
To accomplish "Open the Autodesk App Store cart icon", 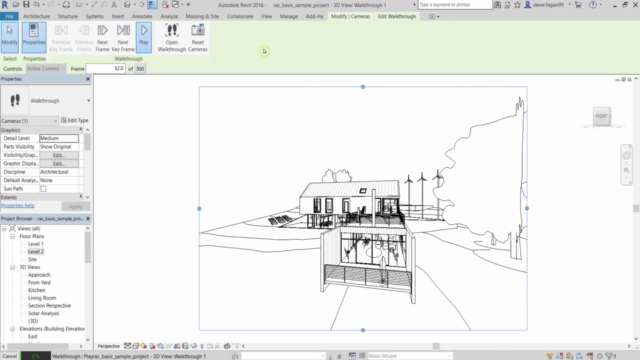I will point(578,4).
